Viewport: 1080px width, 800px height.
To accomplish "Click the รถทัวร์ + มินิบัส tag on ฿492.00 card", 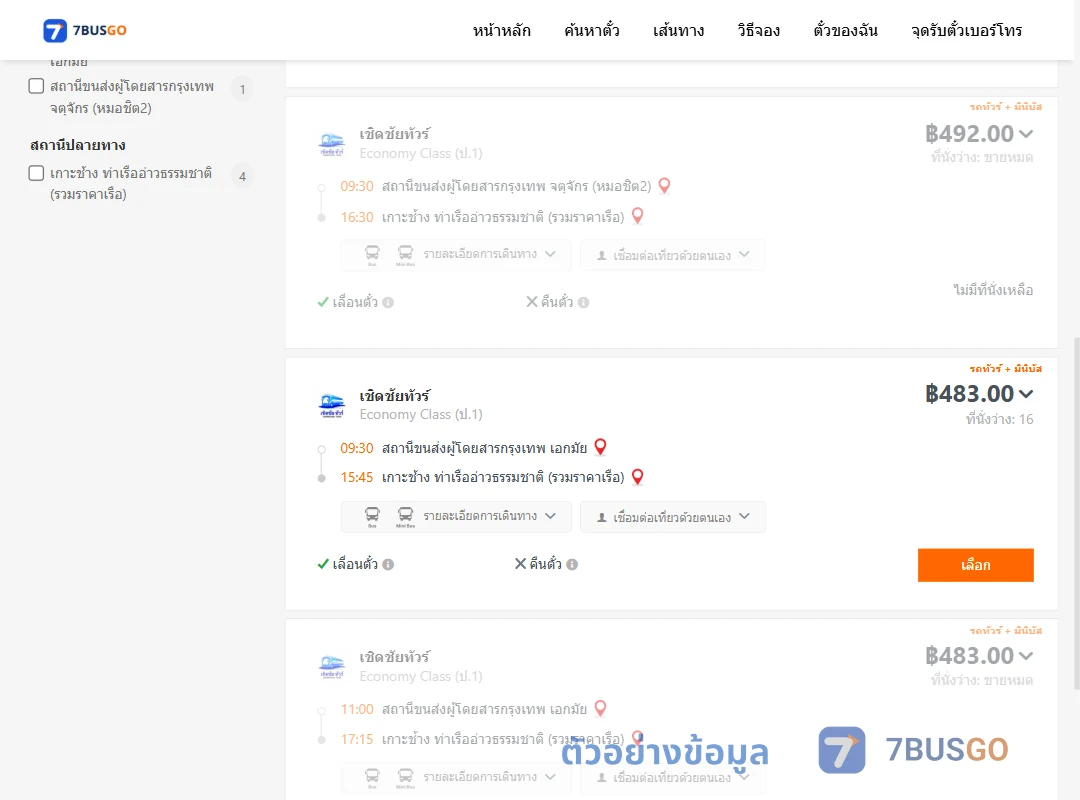I will (x=1006, y=107).
